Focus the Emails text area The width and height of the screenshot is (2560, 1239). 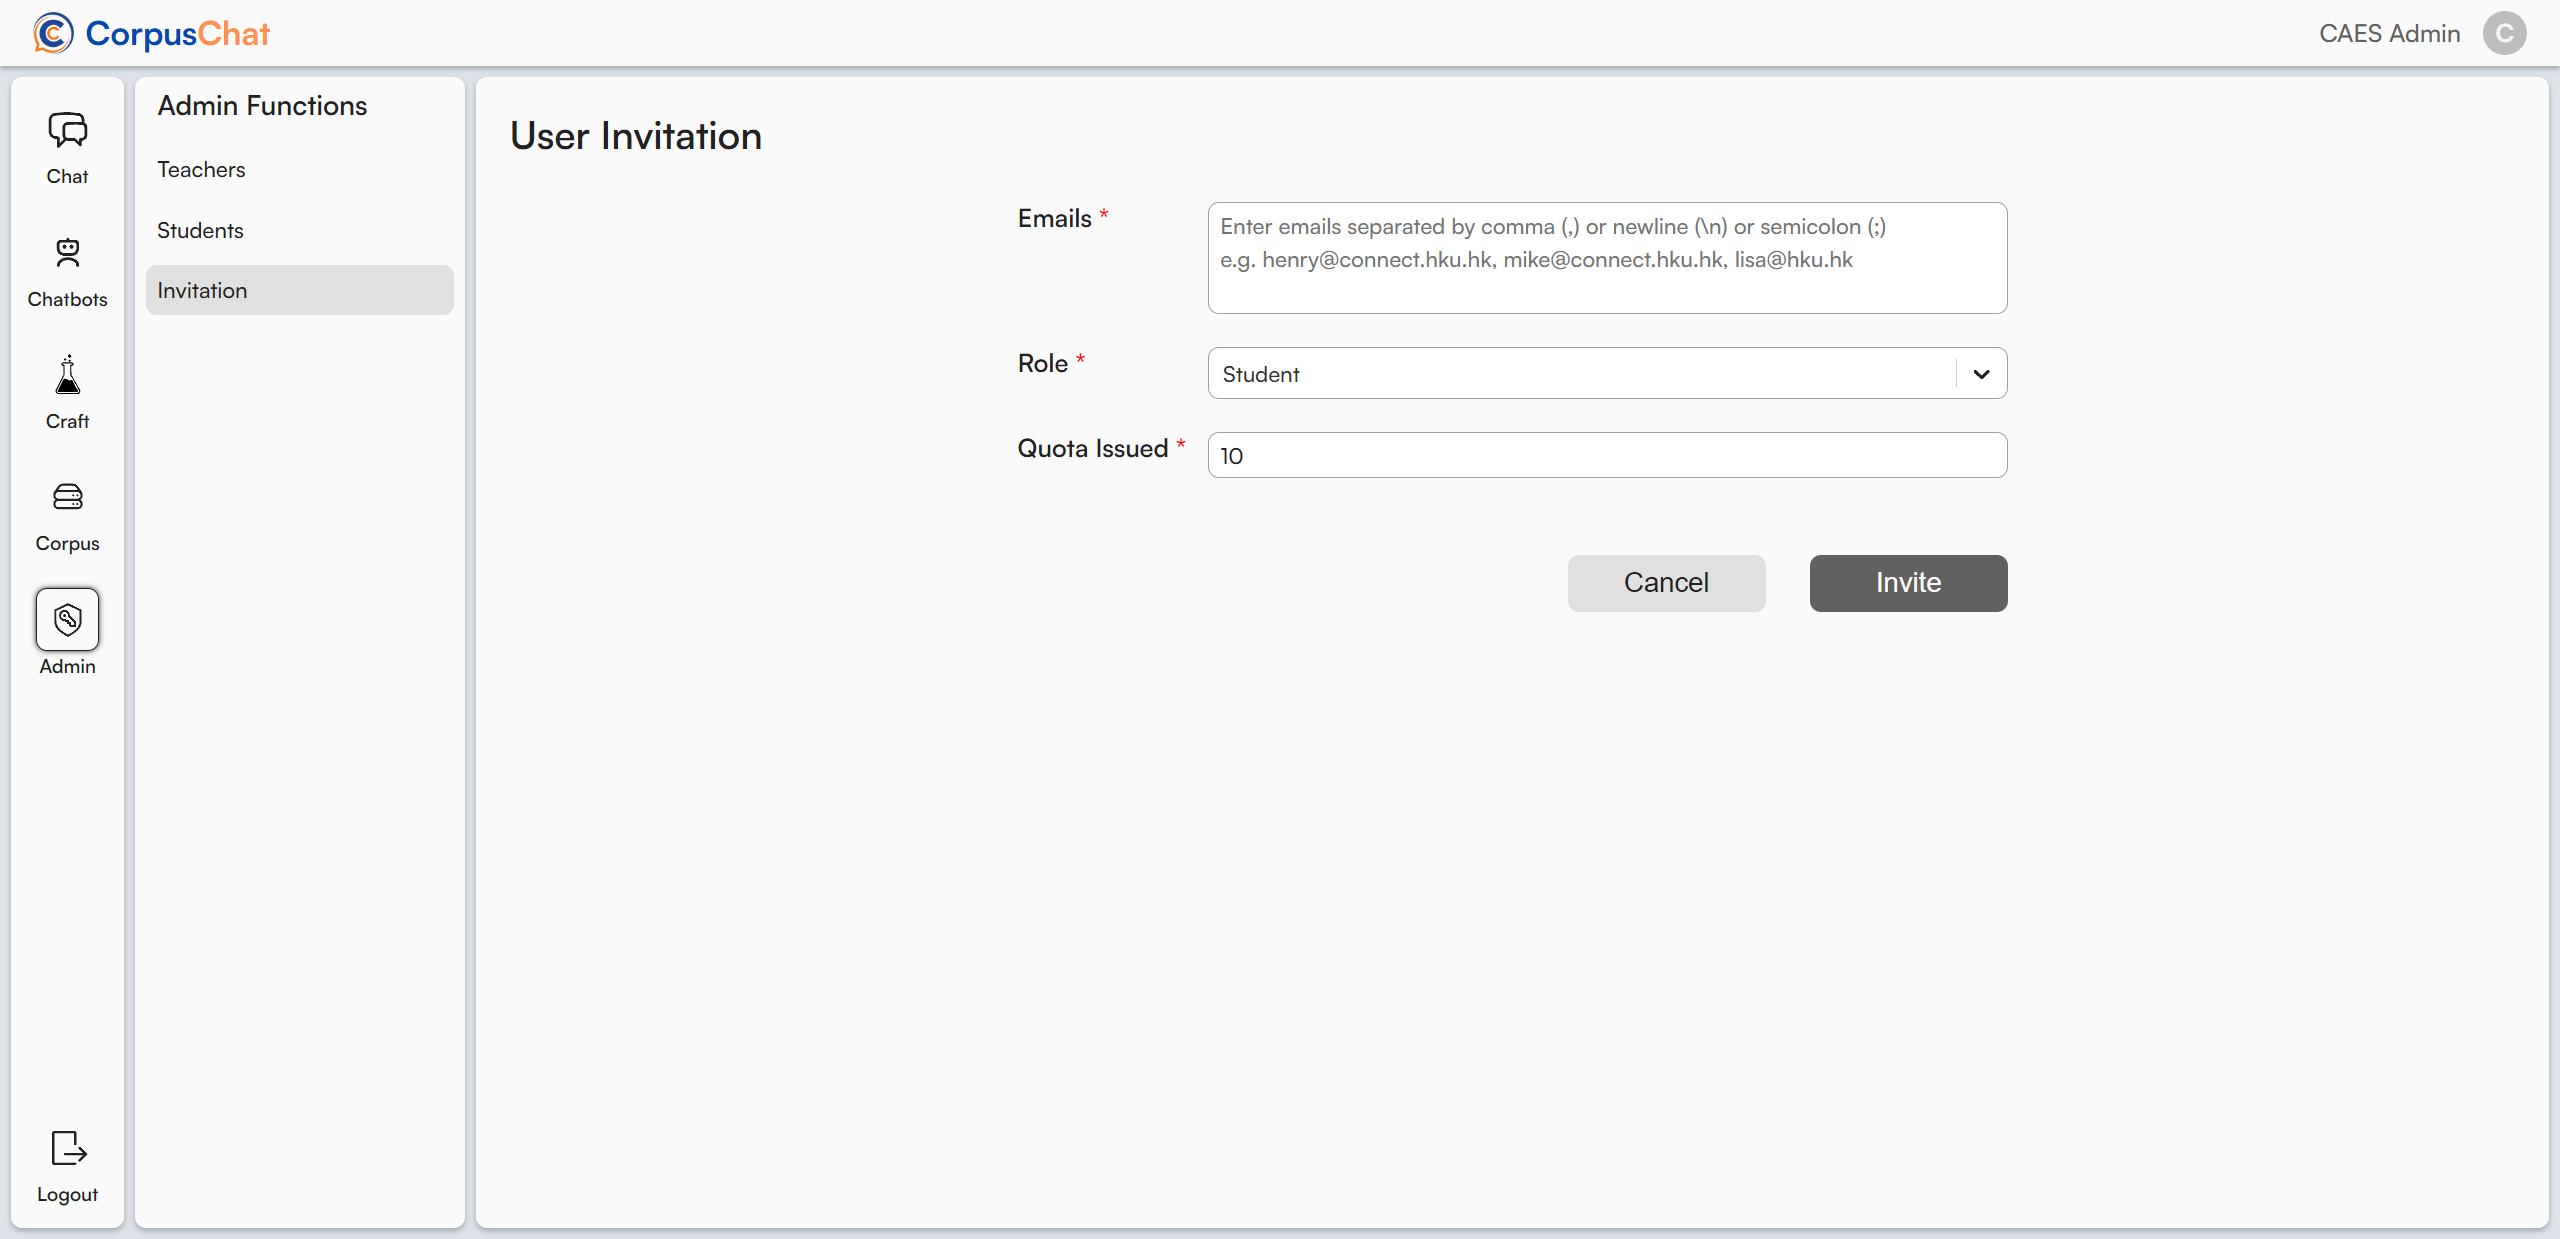pyautogui.click(x=1606, y=258)
